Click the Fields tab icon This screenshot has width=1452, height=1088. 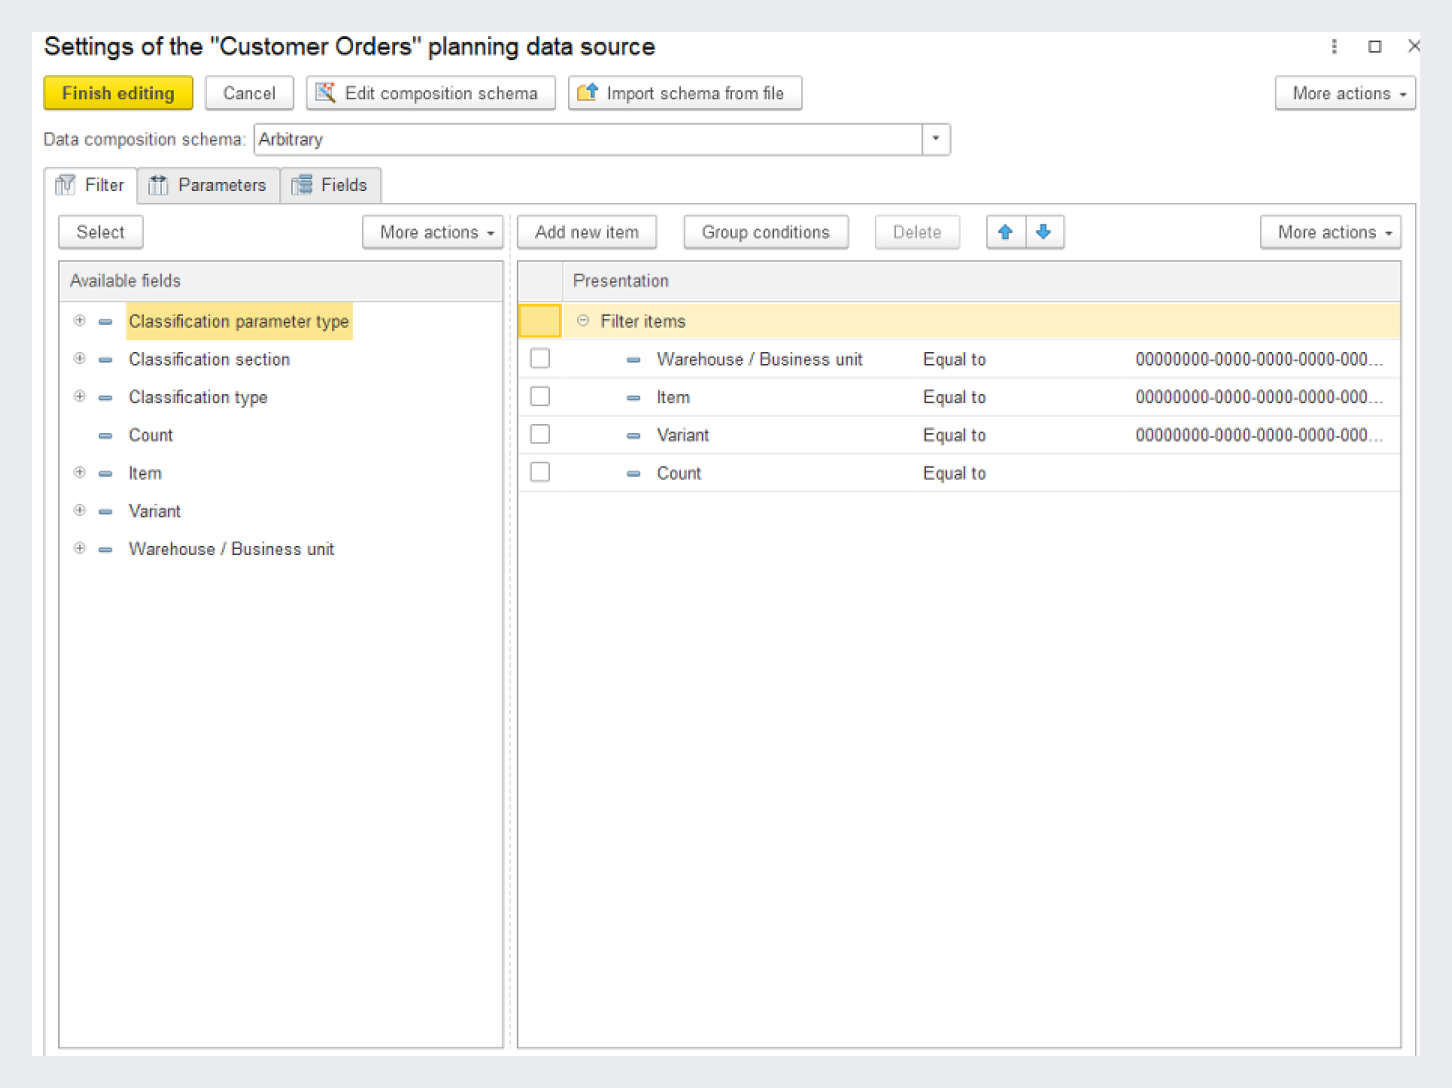pos(302,185)
